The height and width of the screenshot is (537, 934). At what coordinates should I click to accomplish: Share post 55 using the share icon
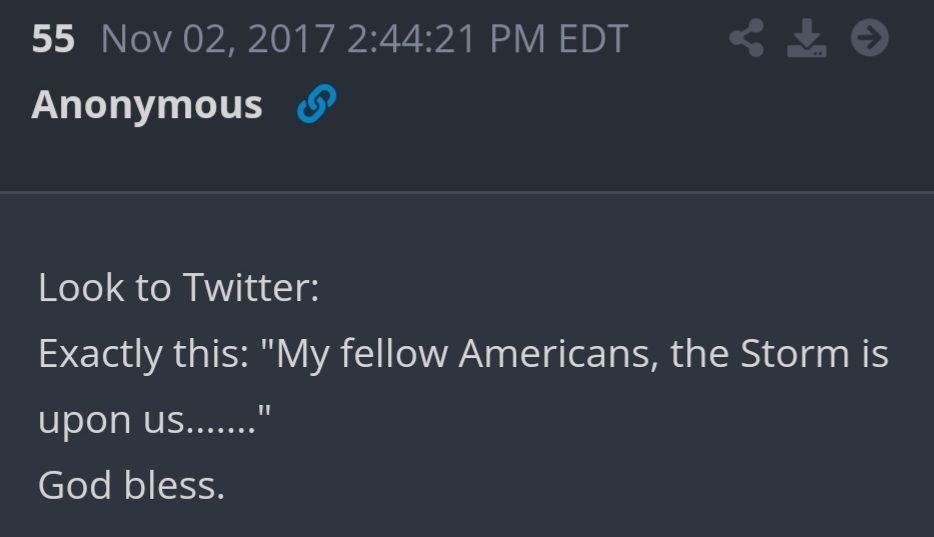pos(747,38)
